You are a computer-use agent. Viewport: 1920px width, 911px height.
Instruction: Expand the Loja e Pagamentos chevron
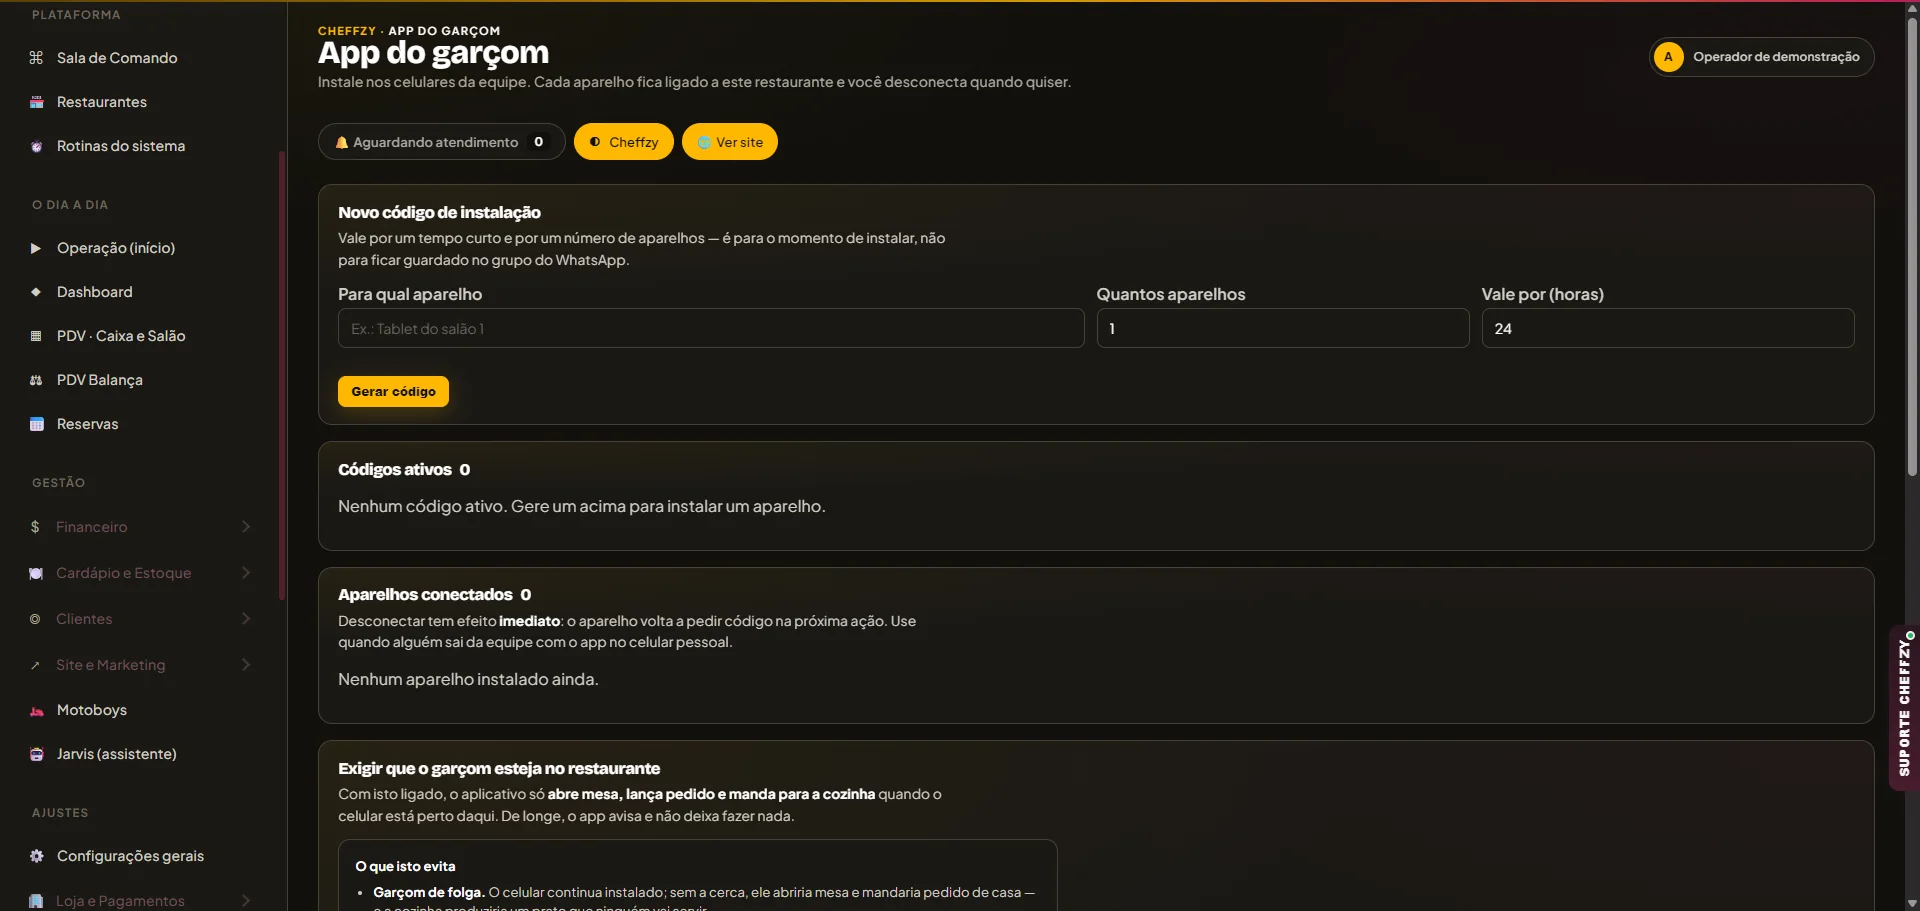(246, 901)
